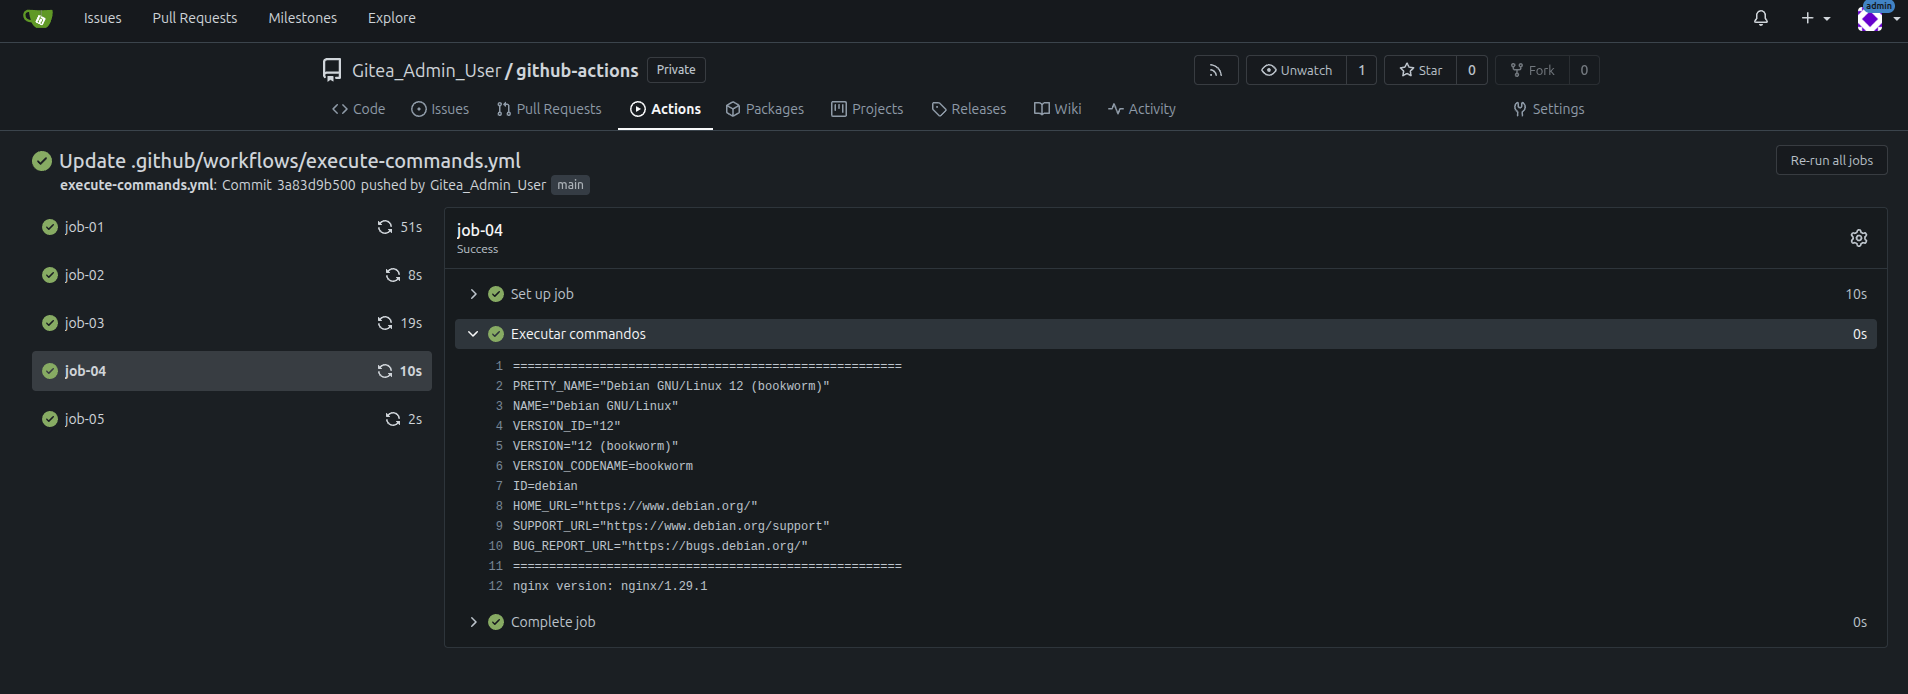Select job-04 in the job list
This screenshot has width=1908, height=694.
point(232,371)
